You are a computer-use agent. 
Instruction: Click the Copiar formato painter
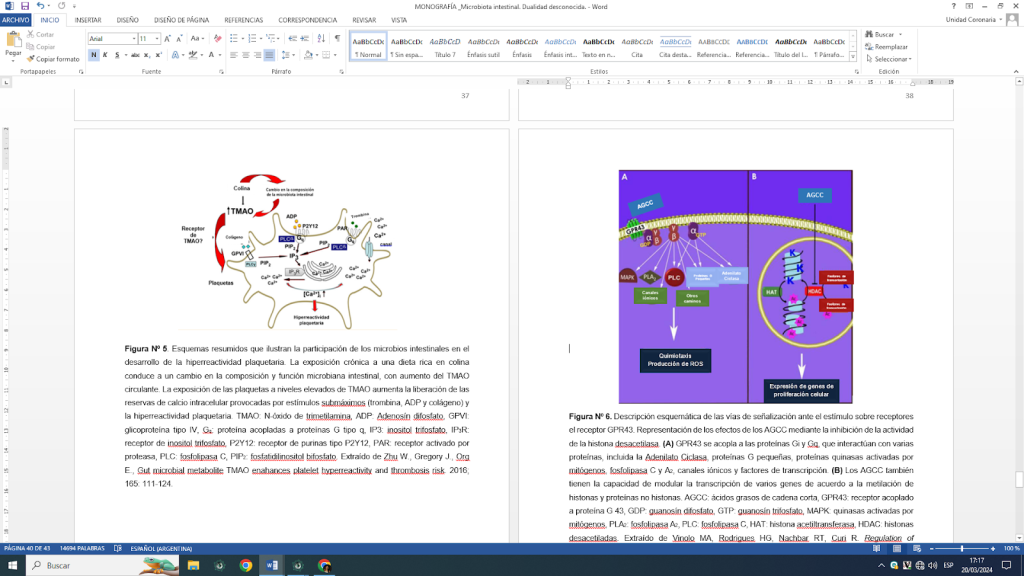pos(56,59)
